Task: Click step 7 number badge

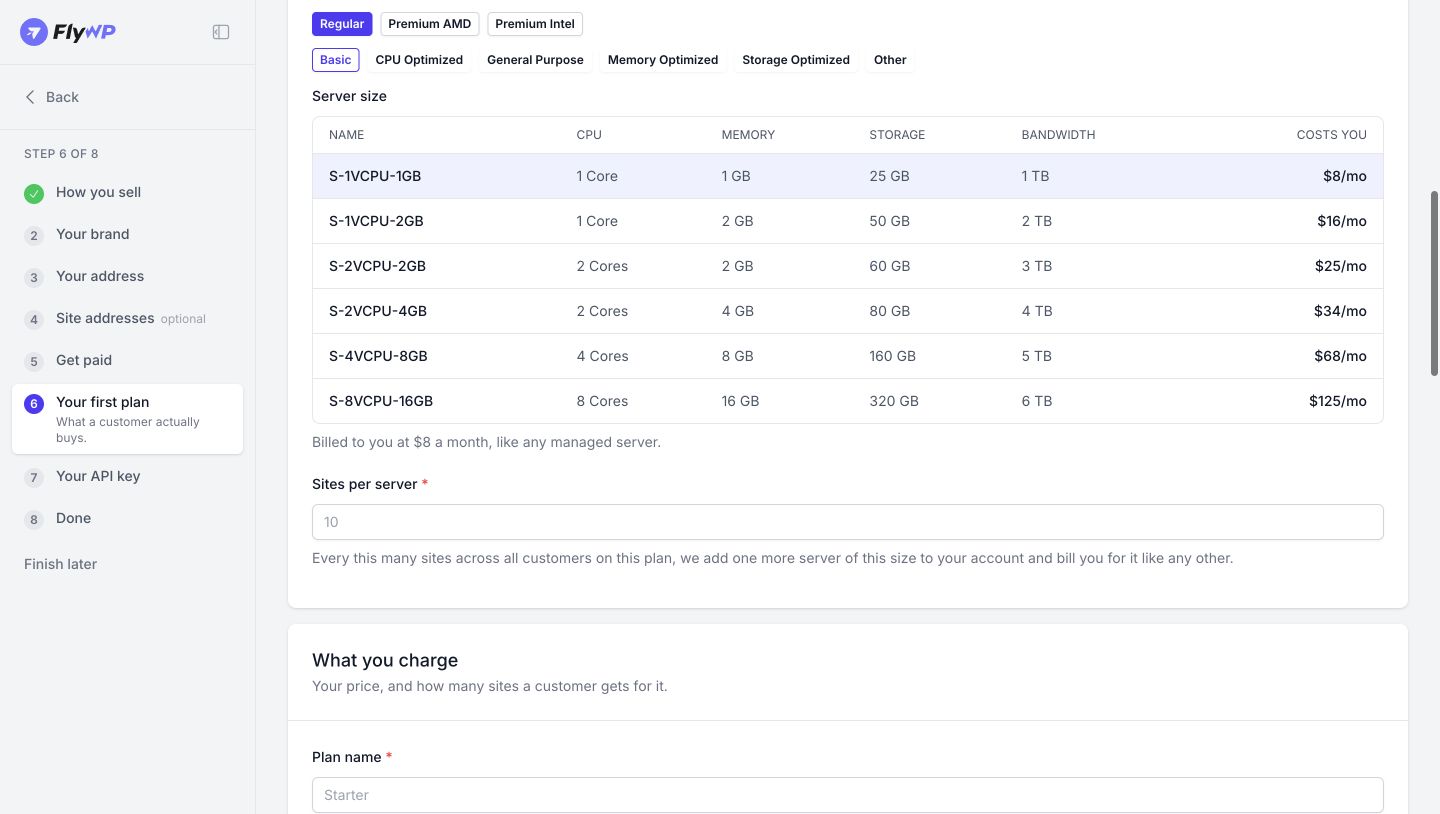Action: click(x=34, y=478)
